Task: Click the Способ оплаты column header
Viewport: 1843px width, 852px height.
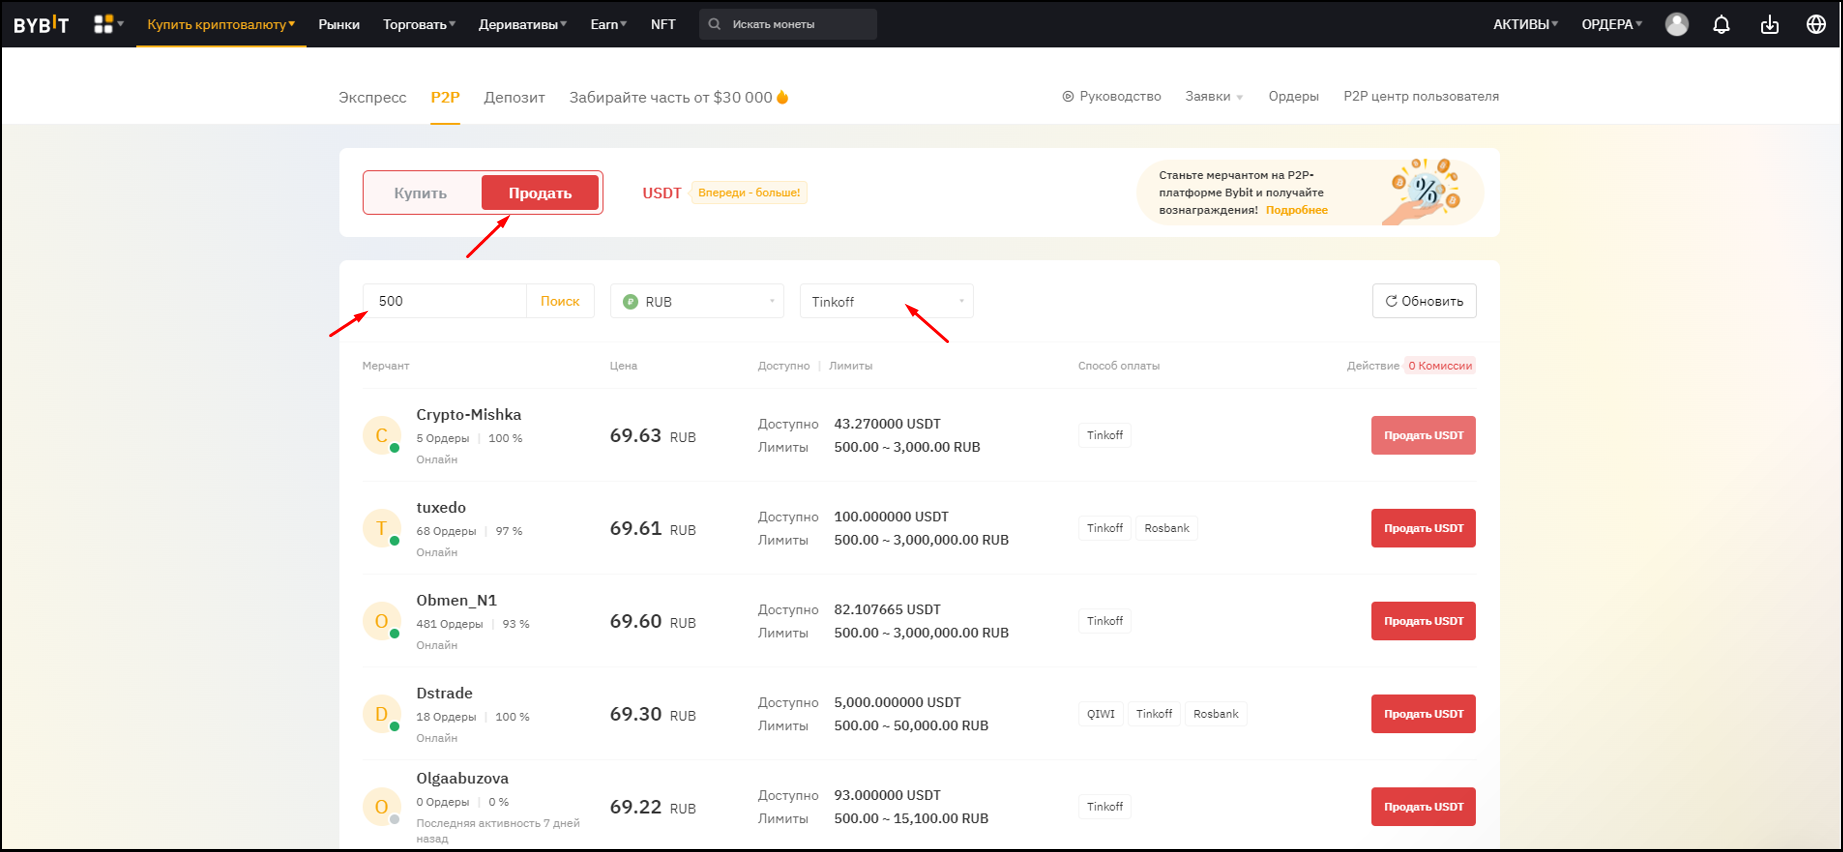Action: click(x=1119, y=366)
